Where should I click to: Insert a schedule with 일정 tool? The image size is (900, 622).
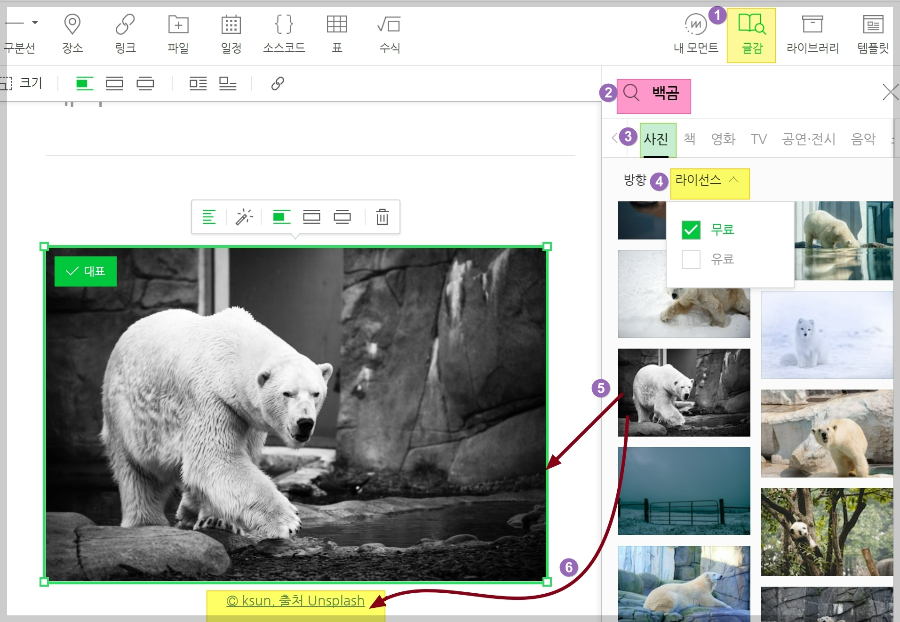pos(231,34)
